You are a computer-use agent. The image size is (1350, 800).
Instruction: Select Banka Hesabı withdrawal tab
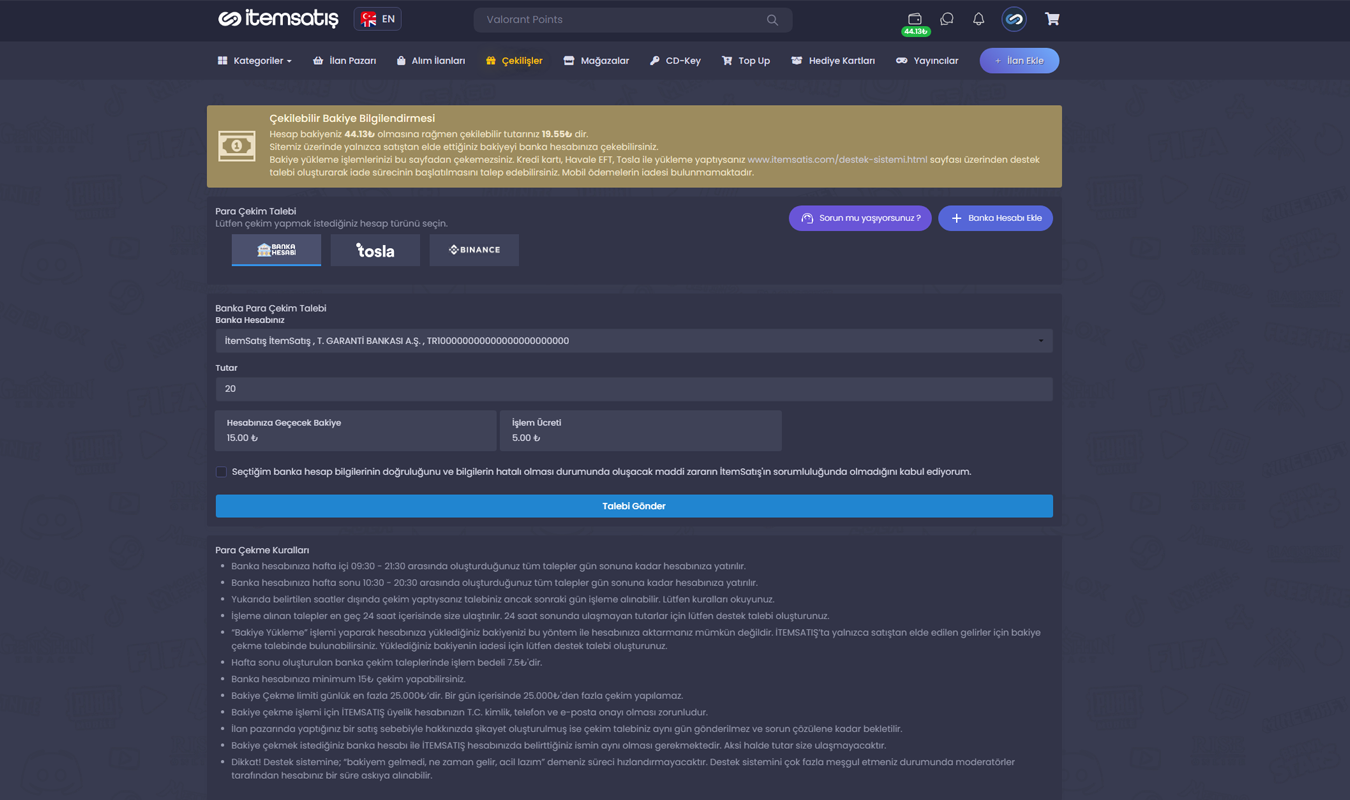click(276, 250)
